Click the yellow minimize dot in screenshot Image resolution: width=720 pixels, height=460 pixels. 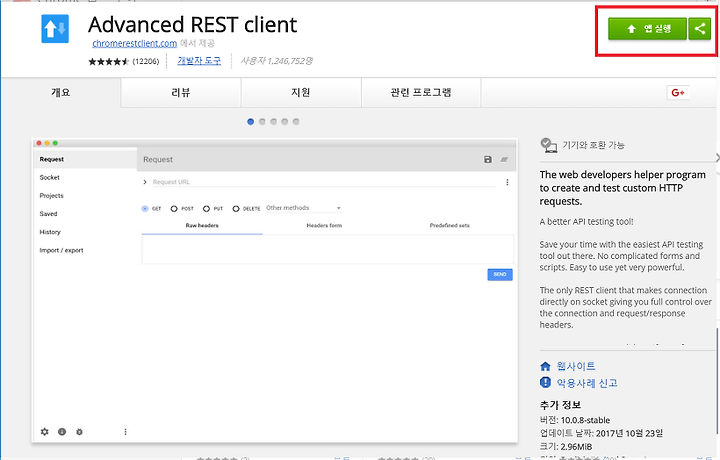coord(47,143)
